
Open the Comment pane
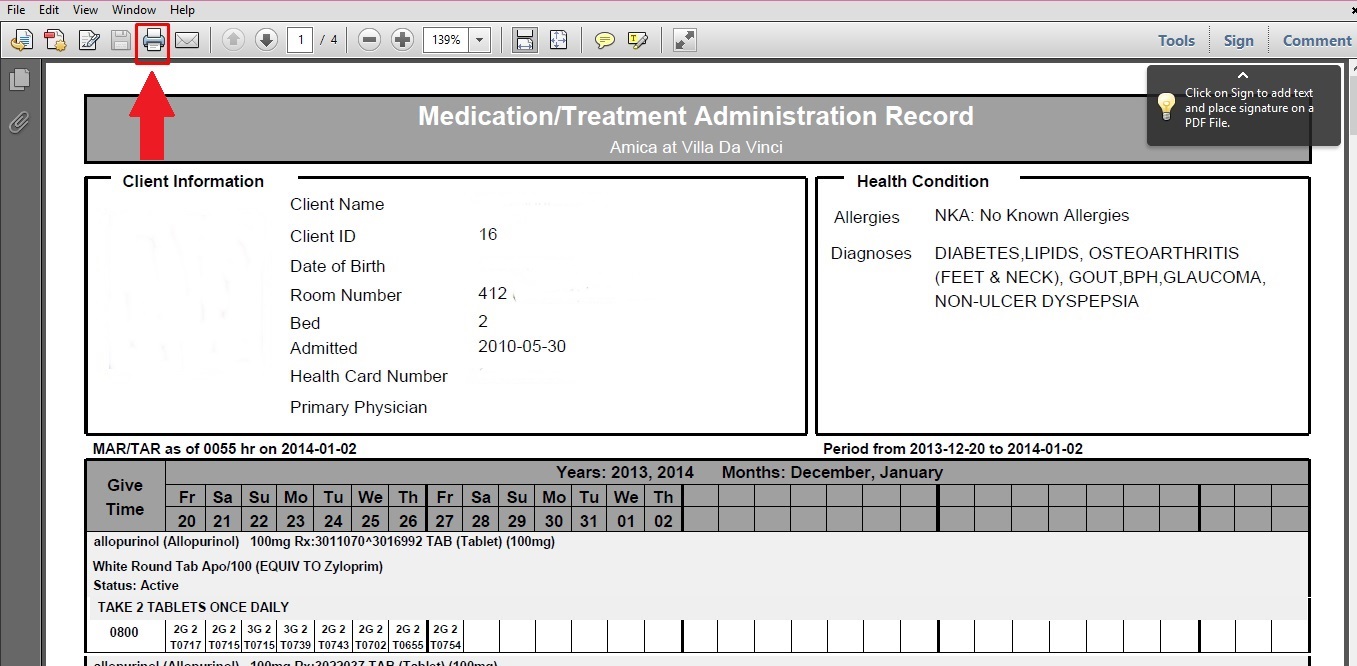click(1316, 40)
